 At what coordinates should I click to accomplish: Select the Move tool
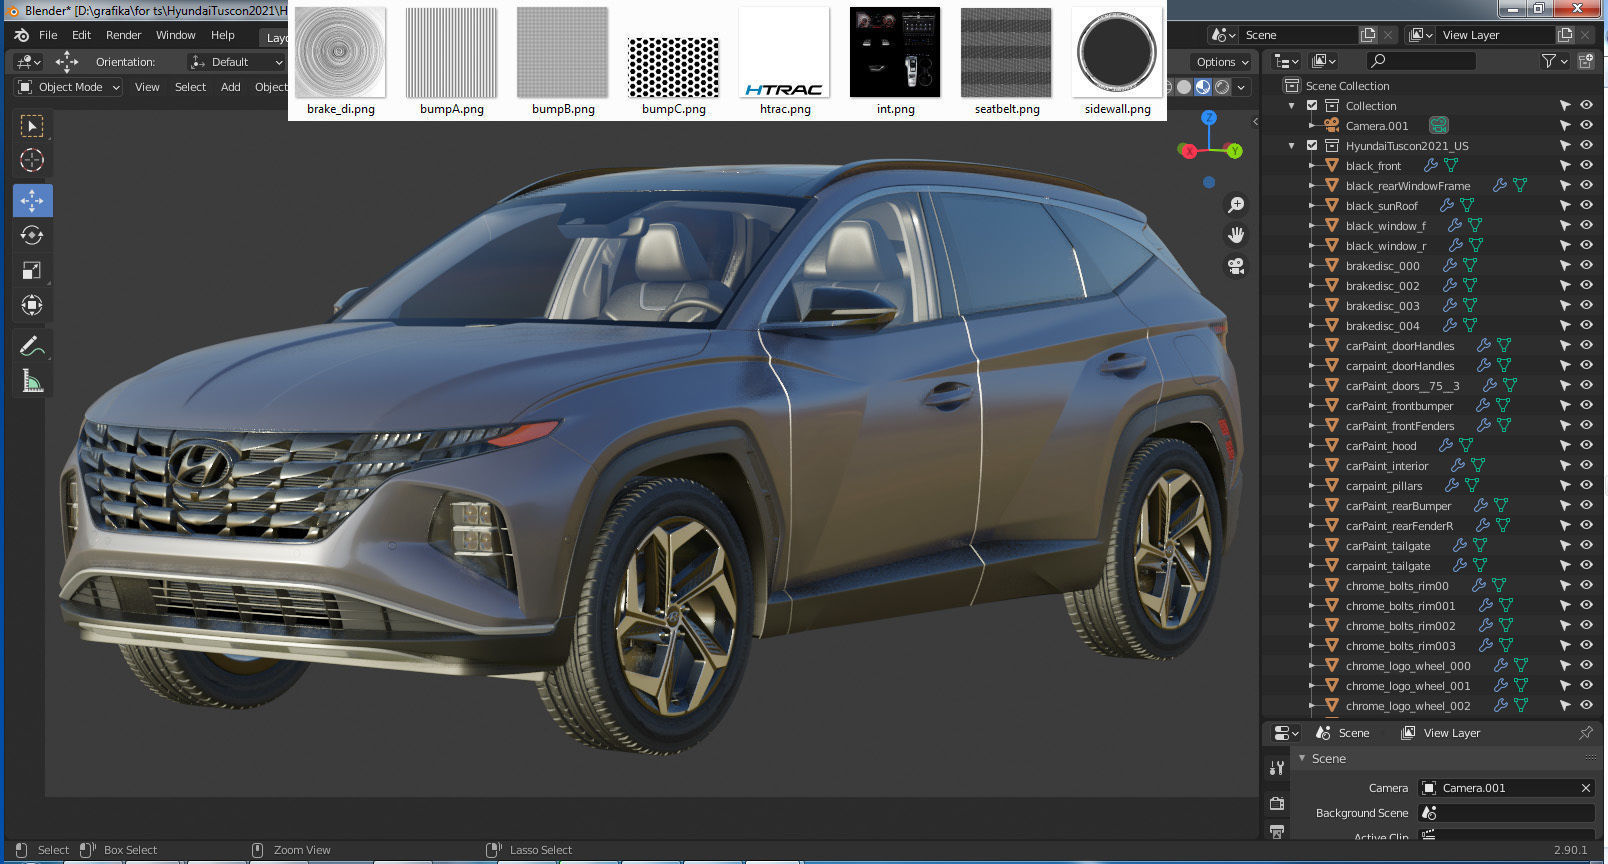pos(32,201)
